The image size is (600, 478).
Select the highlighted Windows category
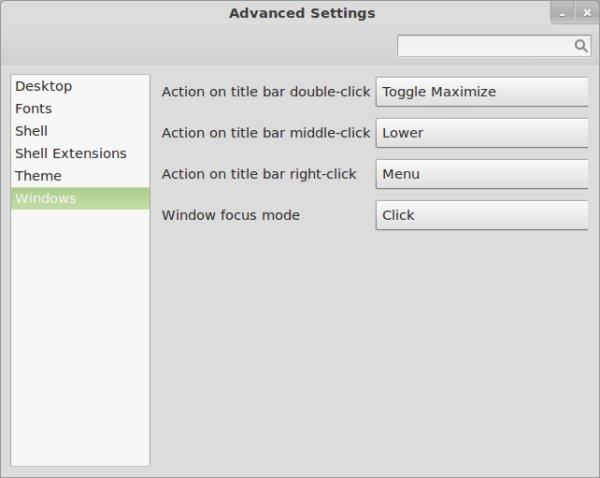pos(46,198)
